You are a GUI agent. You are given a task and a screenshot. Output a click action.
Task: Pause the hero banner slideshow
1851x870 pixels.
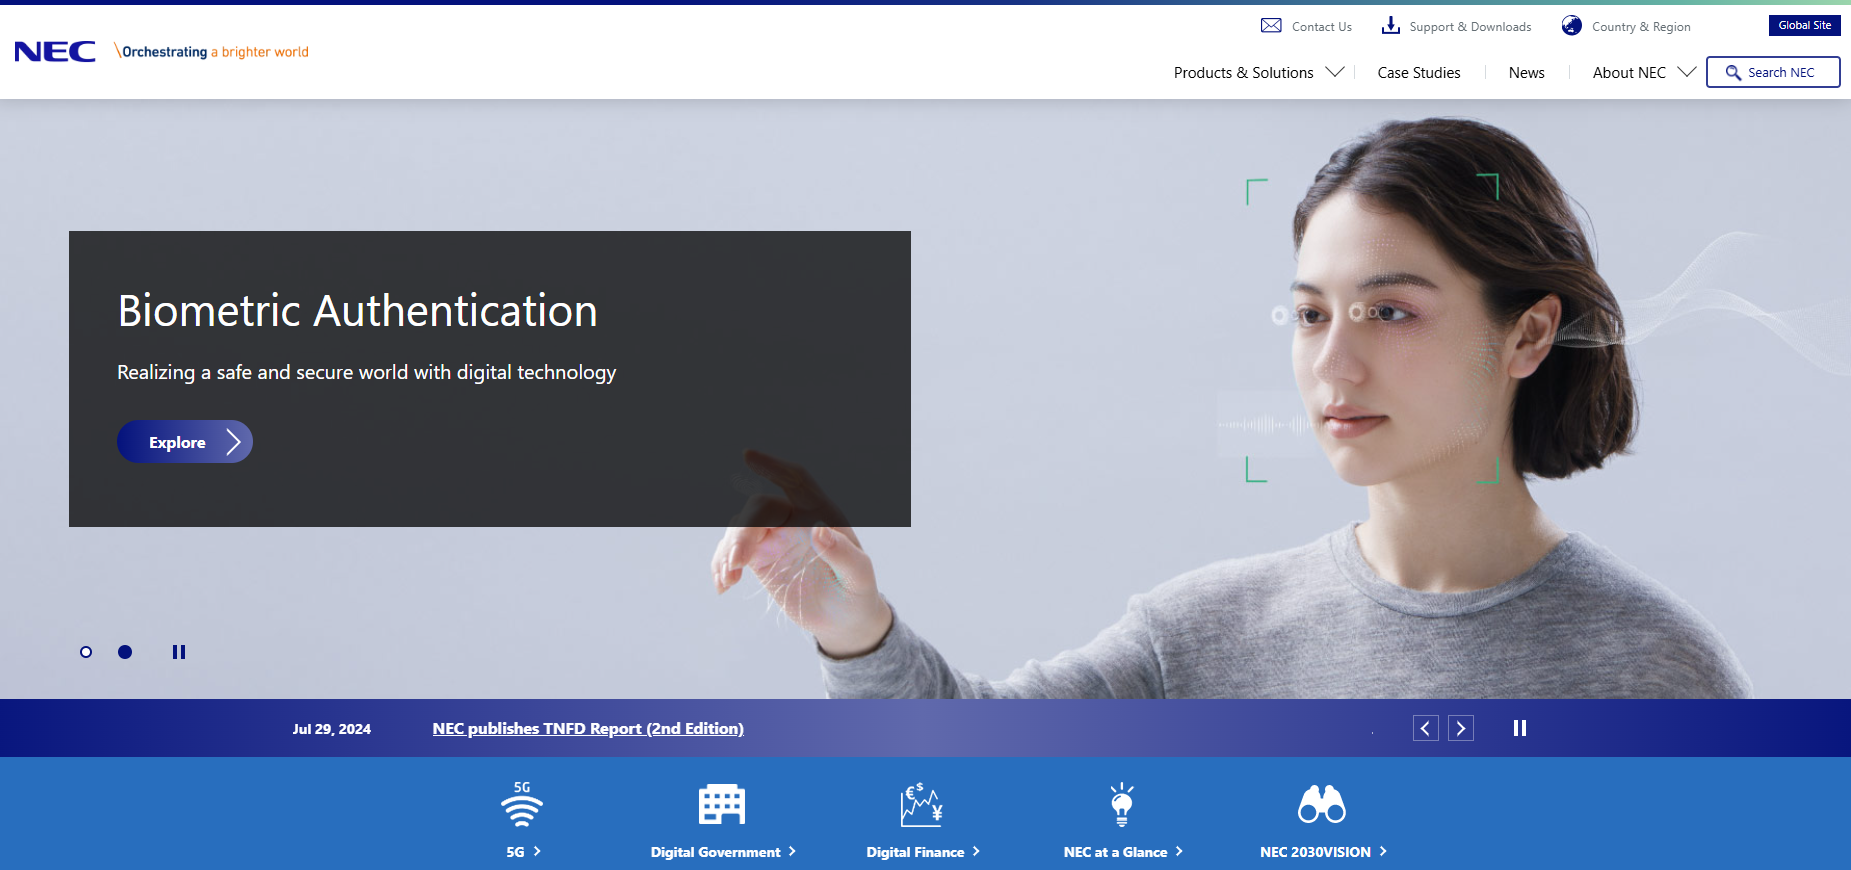tap(179, 652)
